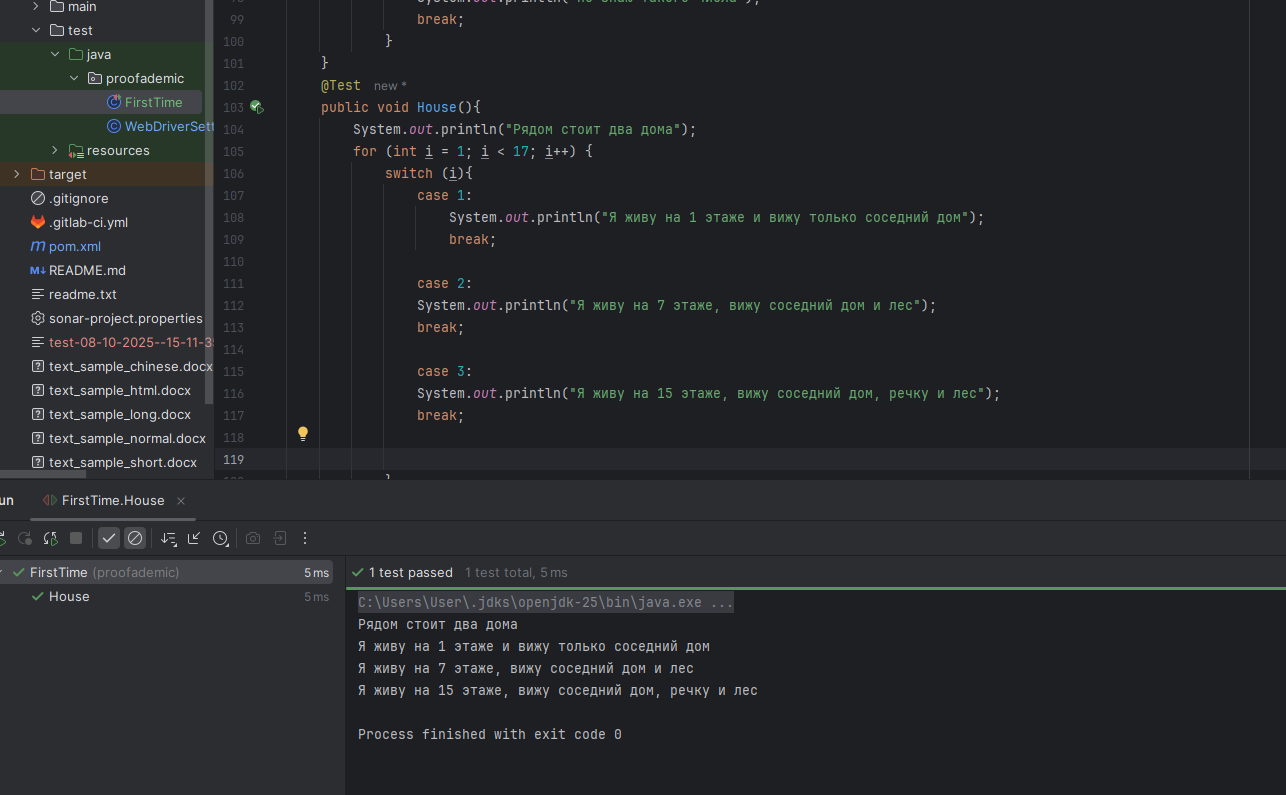Select text_sample_chinese.docx file
This screenshot has height=795, width=1286.
pos(131,366)
